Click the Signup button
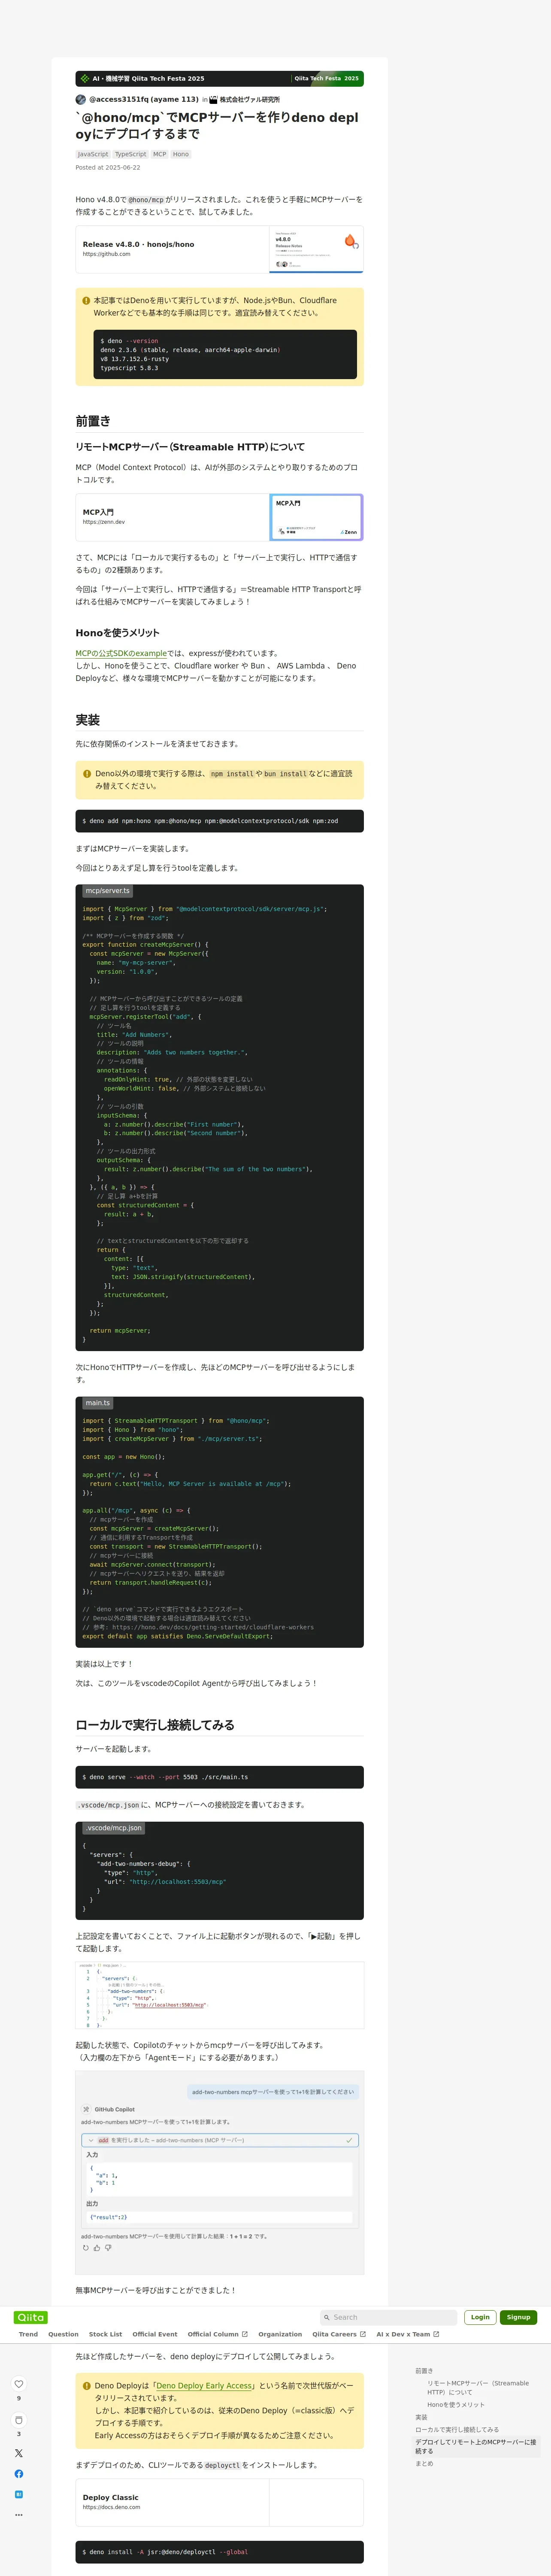Screen dimensions: 551x2576 (x=518, y=2317)
